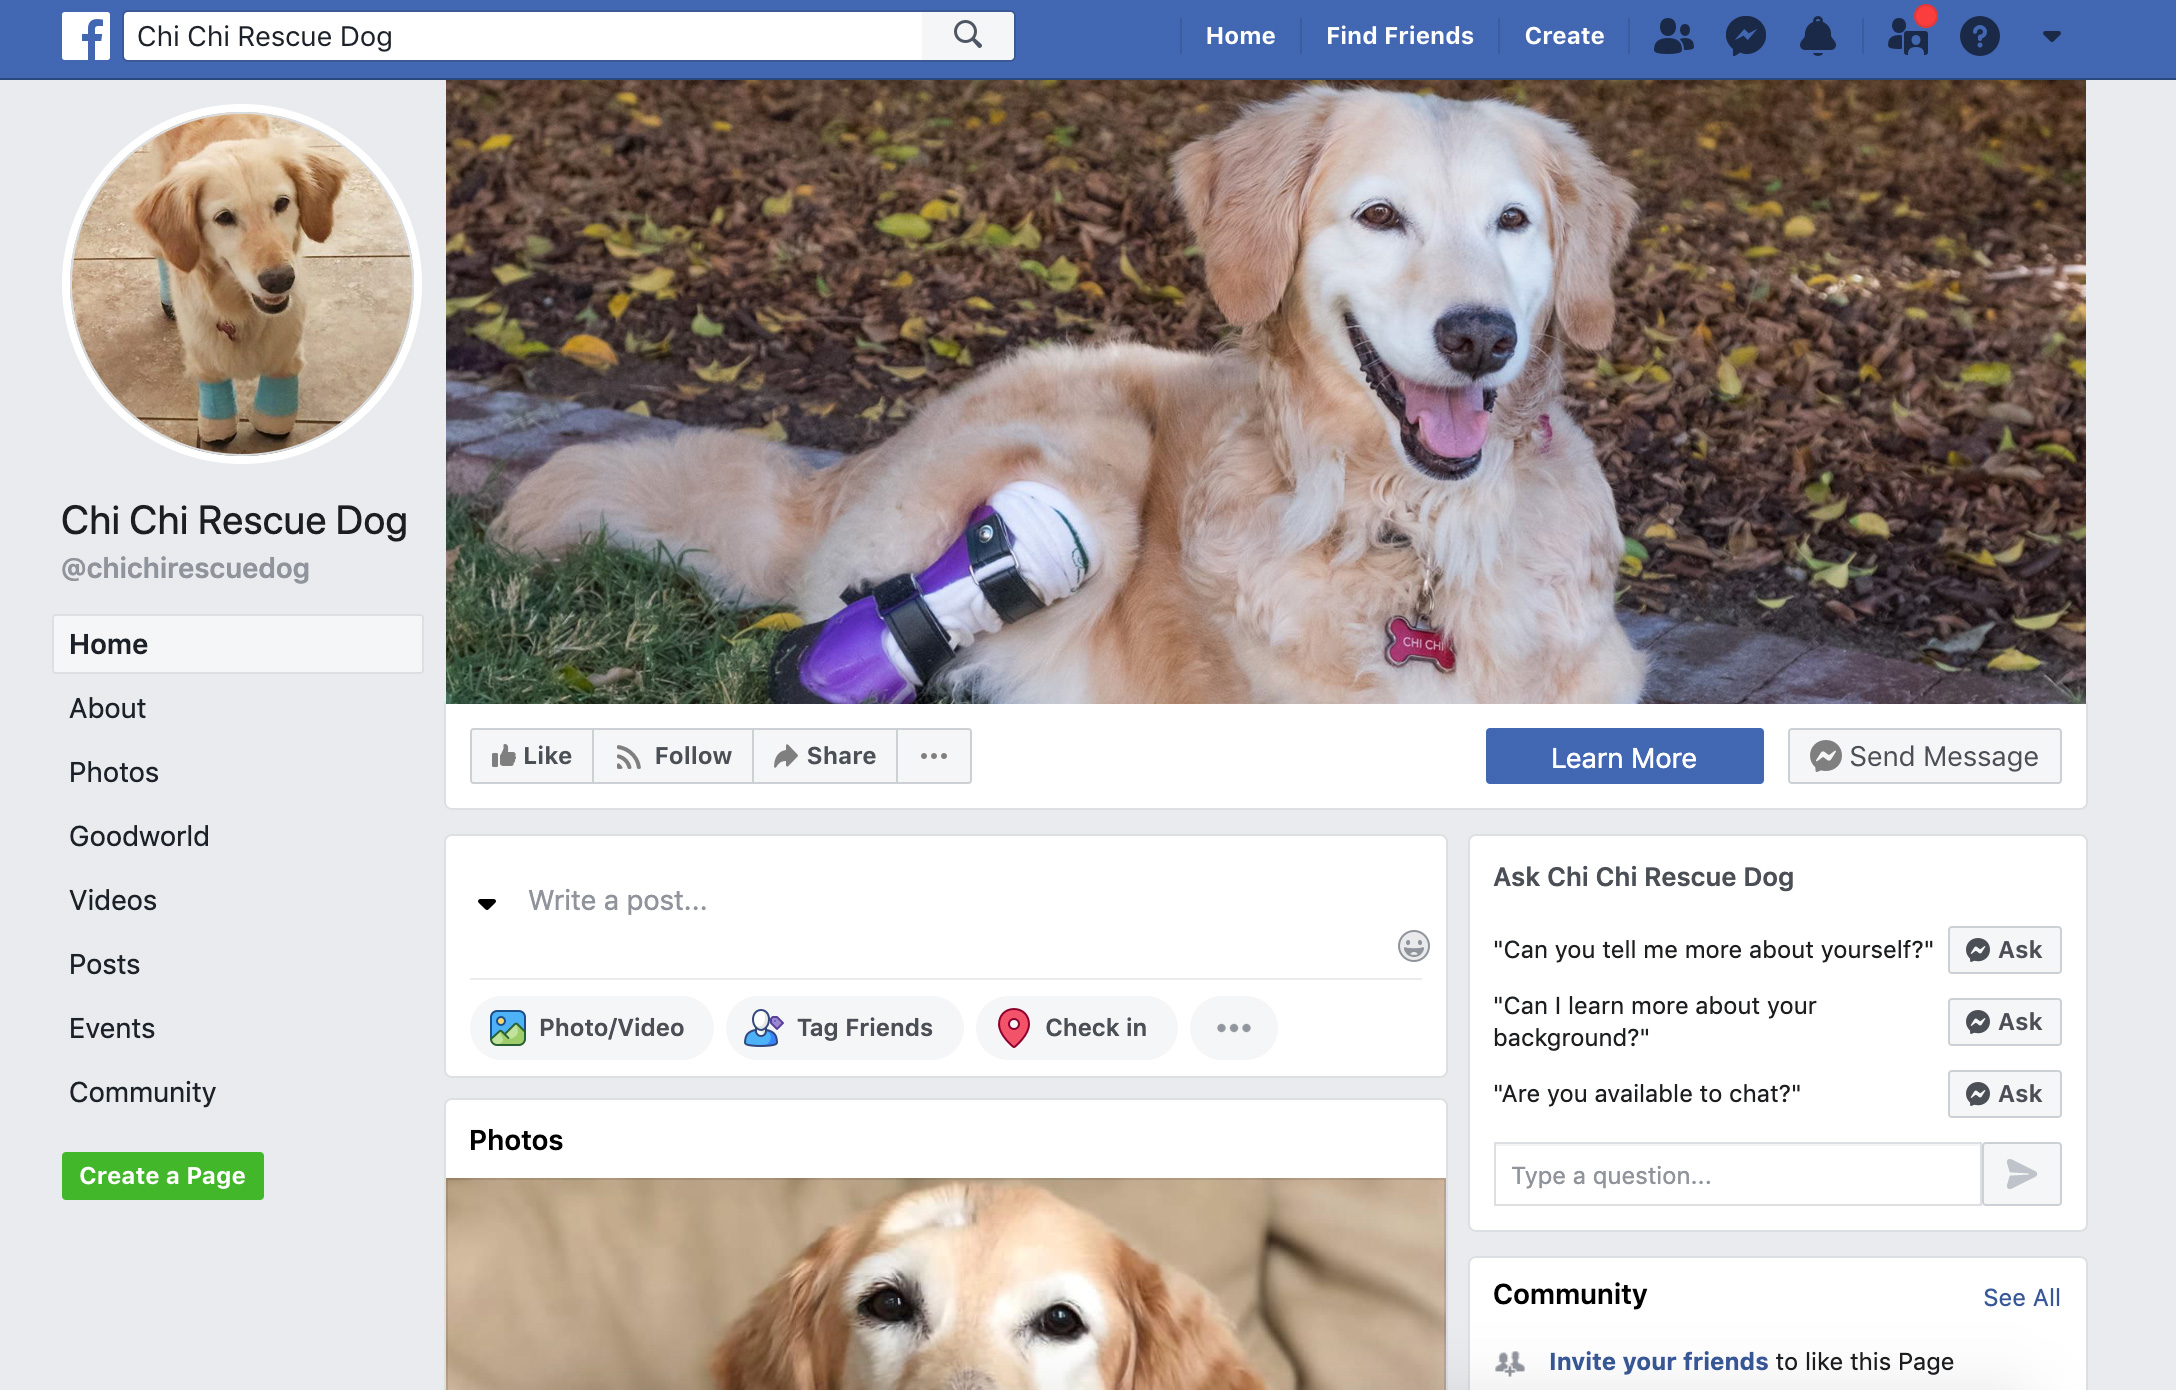Open Videos section in sidebar

(113, 900)
